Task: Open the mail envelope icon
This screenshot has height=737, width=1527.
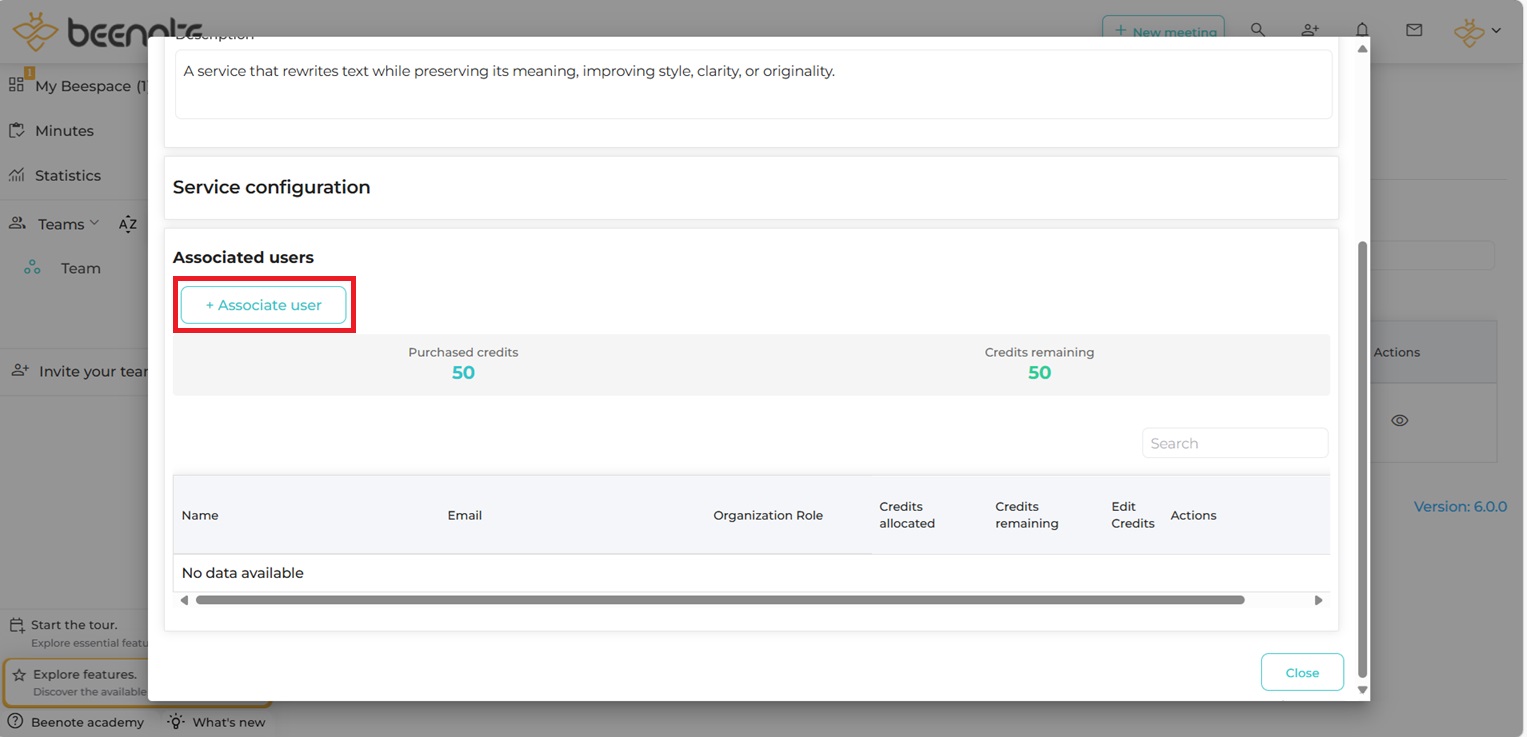Action: pyautogui.click(x=1414, y=30)
